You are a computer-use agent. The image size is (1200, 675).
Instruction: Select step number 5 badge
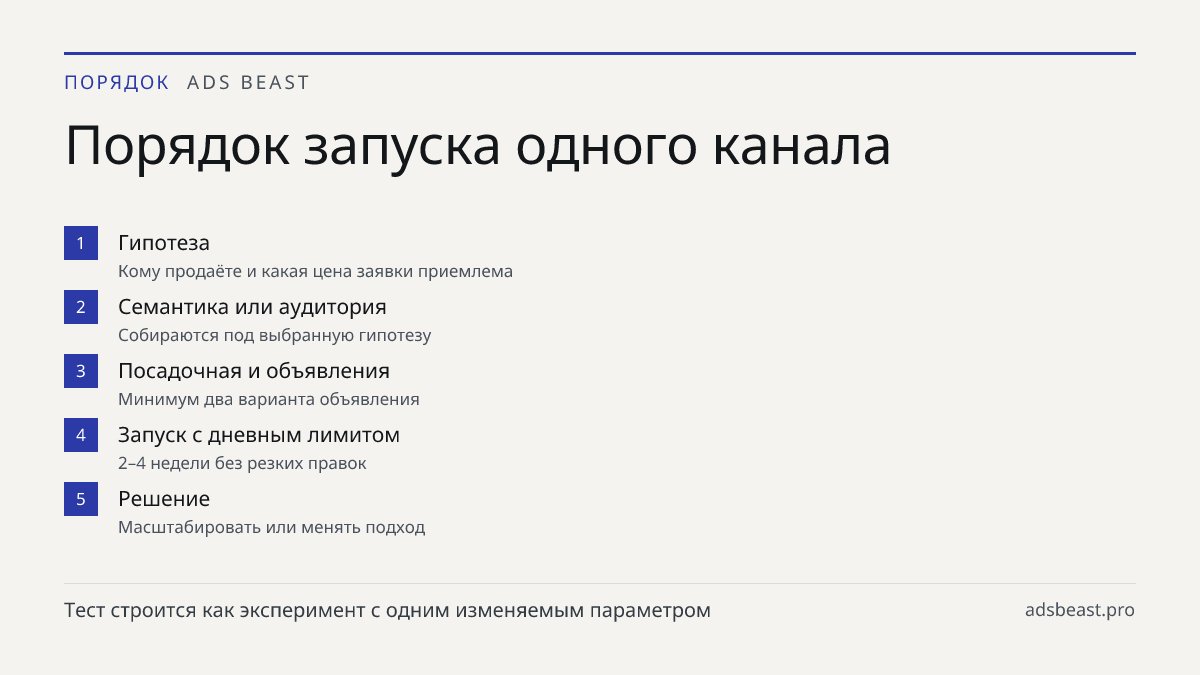click(81, 499)
